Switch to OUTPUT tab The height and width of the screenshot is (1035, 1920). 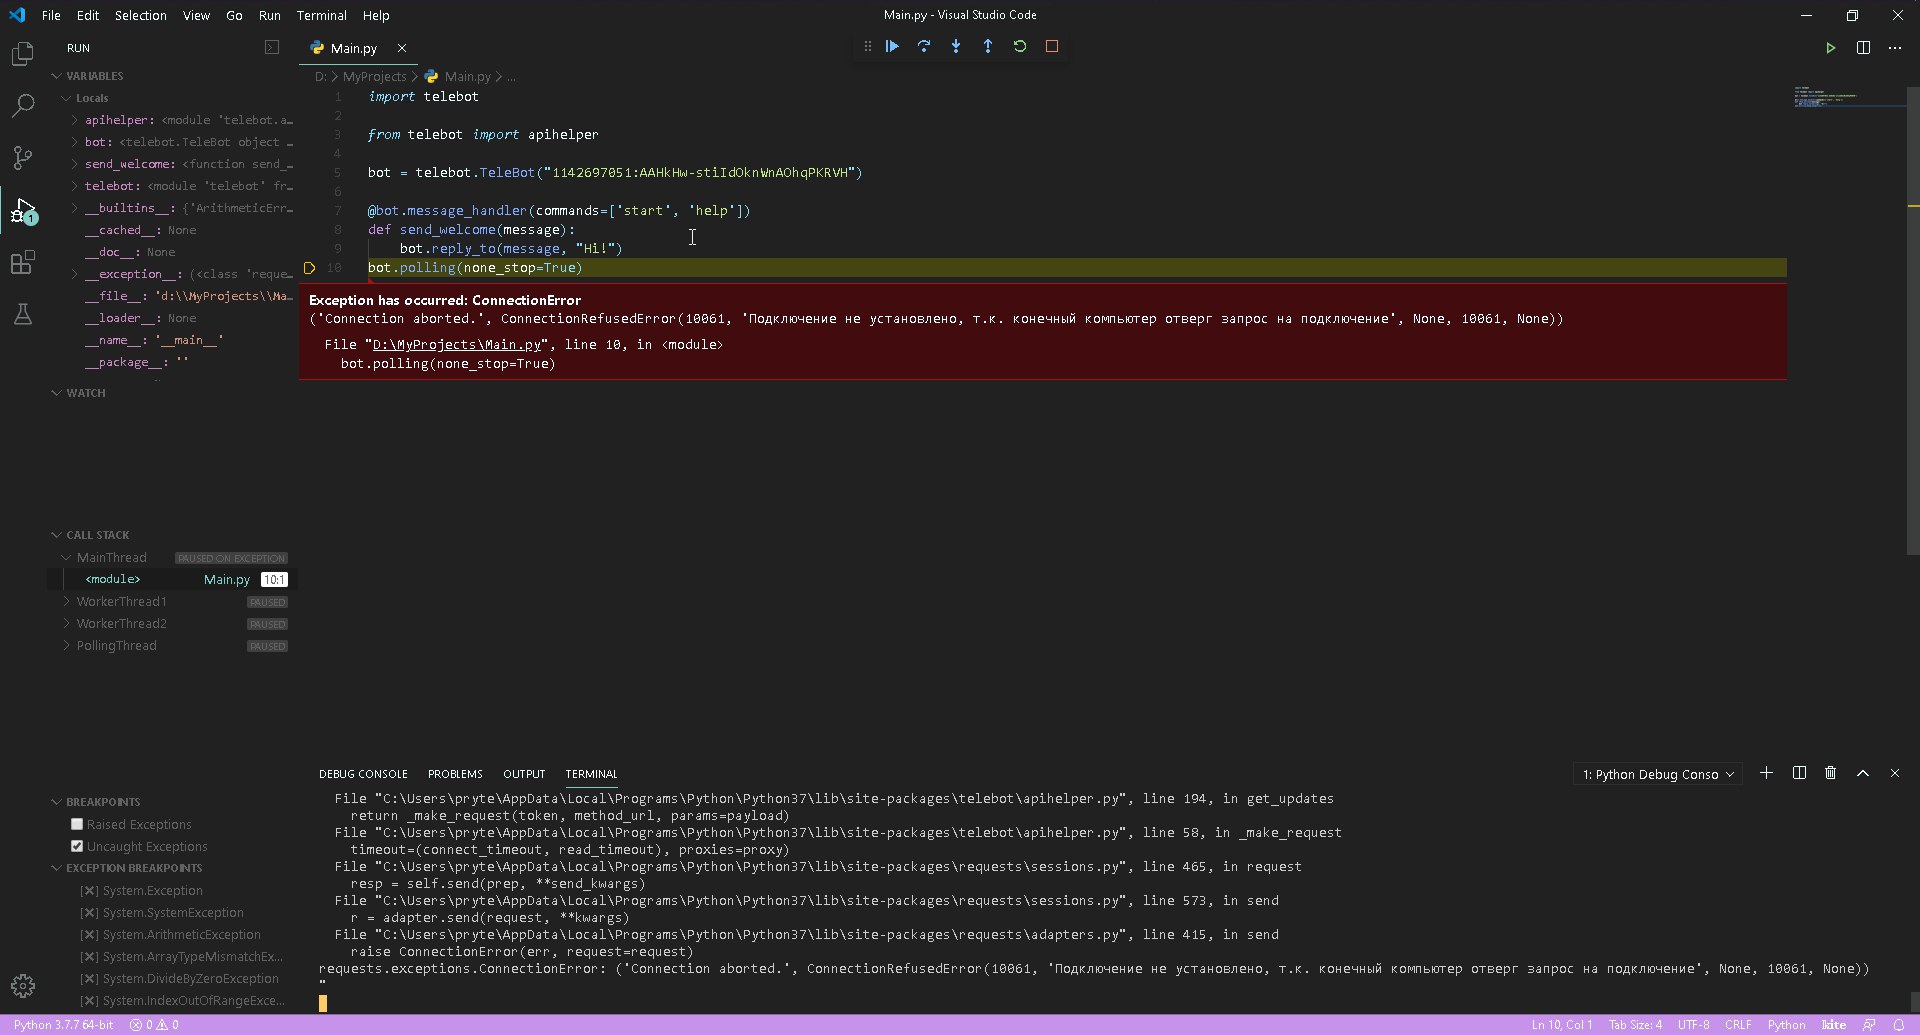524,774
